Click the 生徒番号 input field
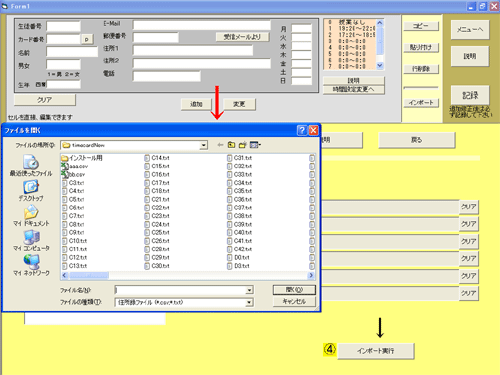Viewport: 500px width, 375px height. [x=63, y=26]
